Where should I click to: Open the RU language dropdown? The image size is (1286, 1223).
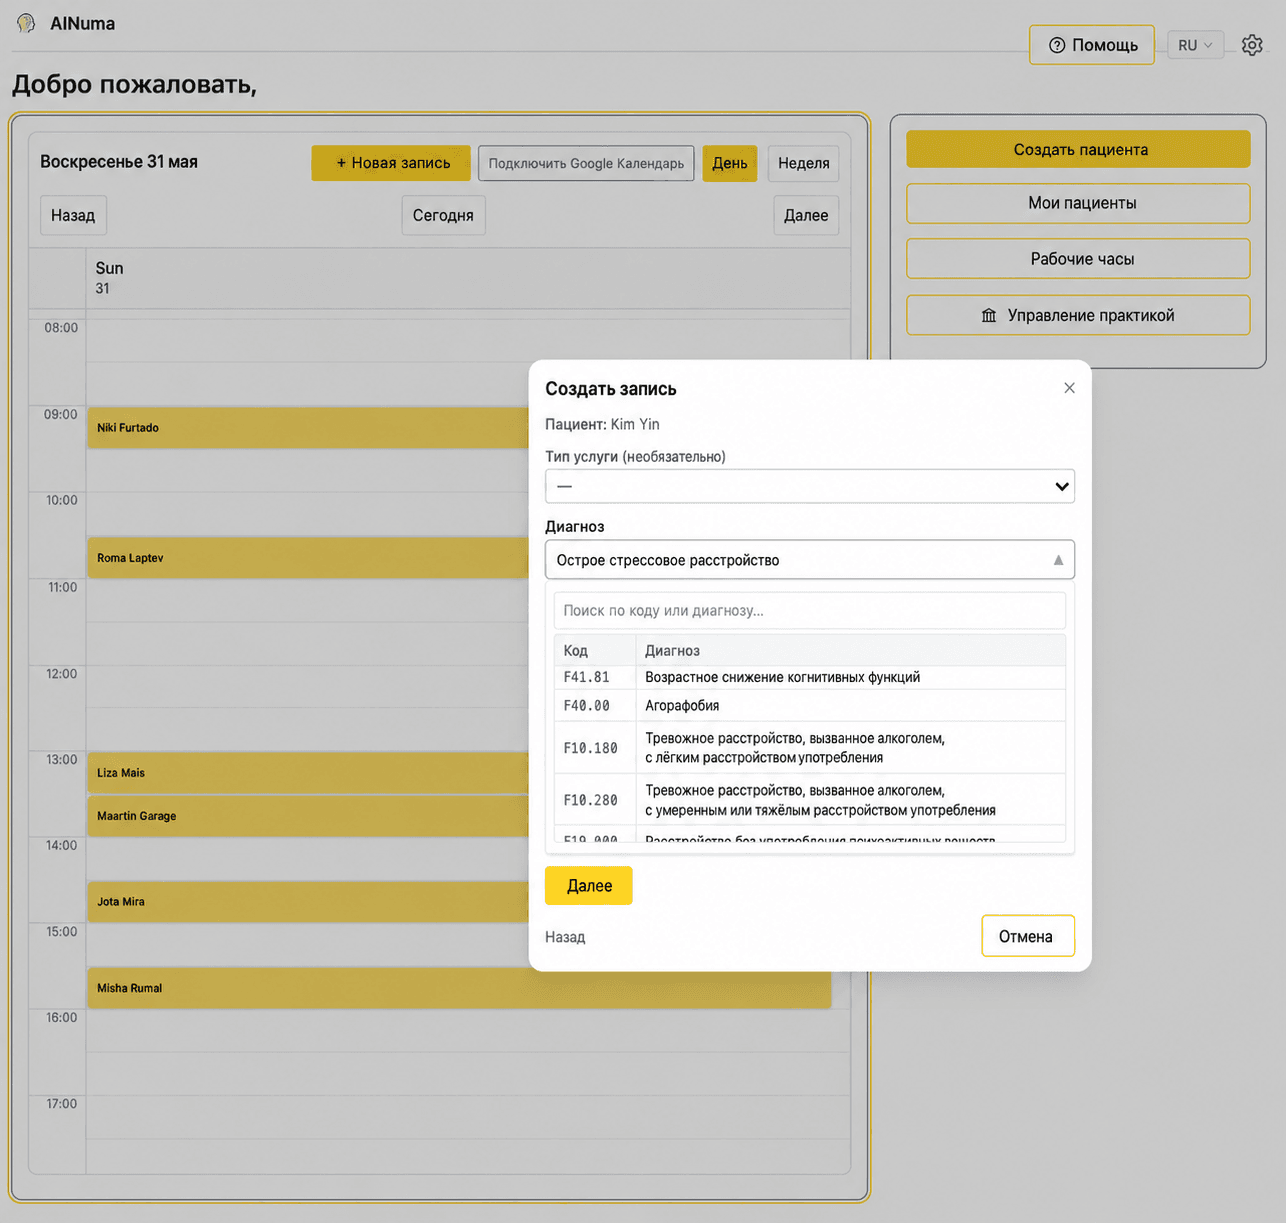[x=1195, y=45]
